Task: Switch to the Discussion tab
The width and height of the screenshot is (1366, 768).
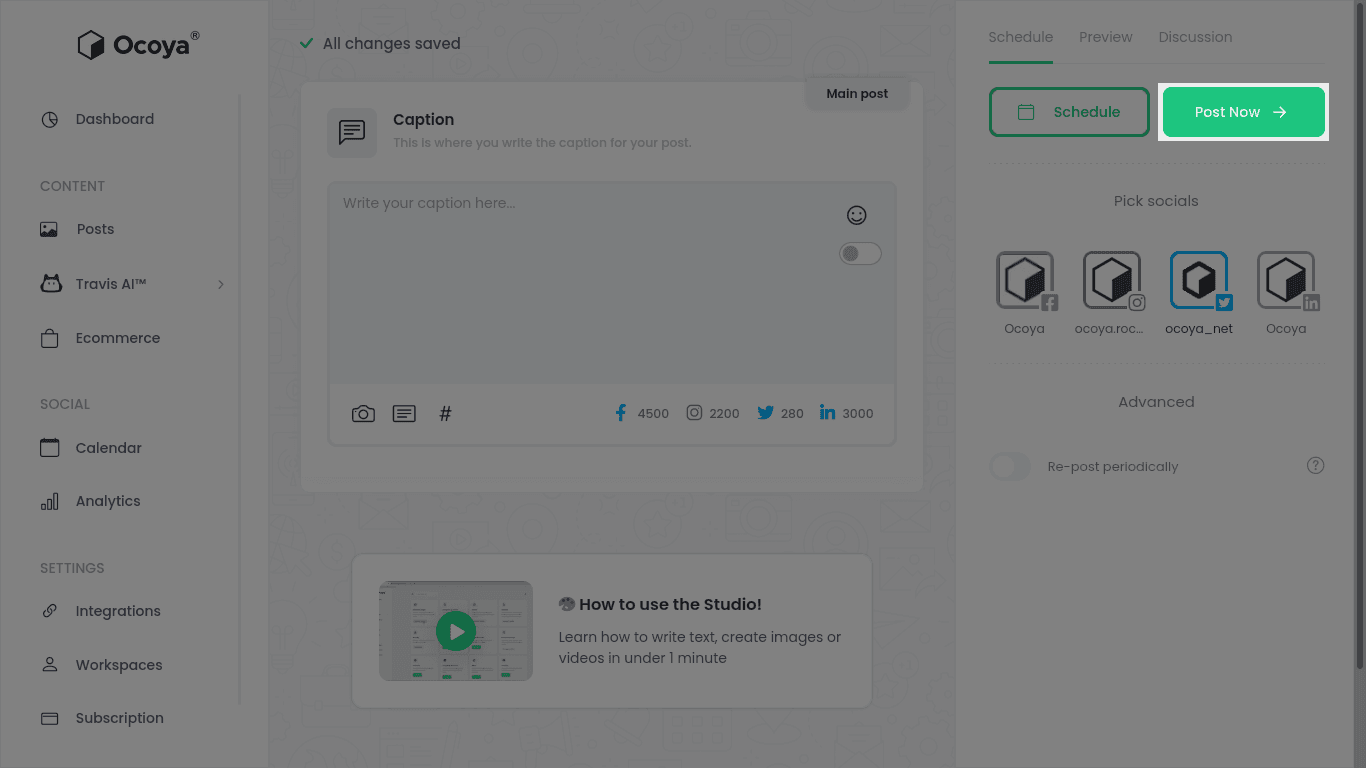Action: 1195,37
